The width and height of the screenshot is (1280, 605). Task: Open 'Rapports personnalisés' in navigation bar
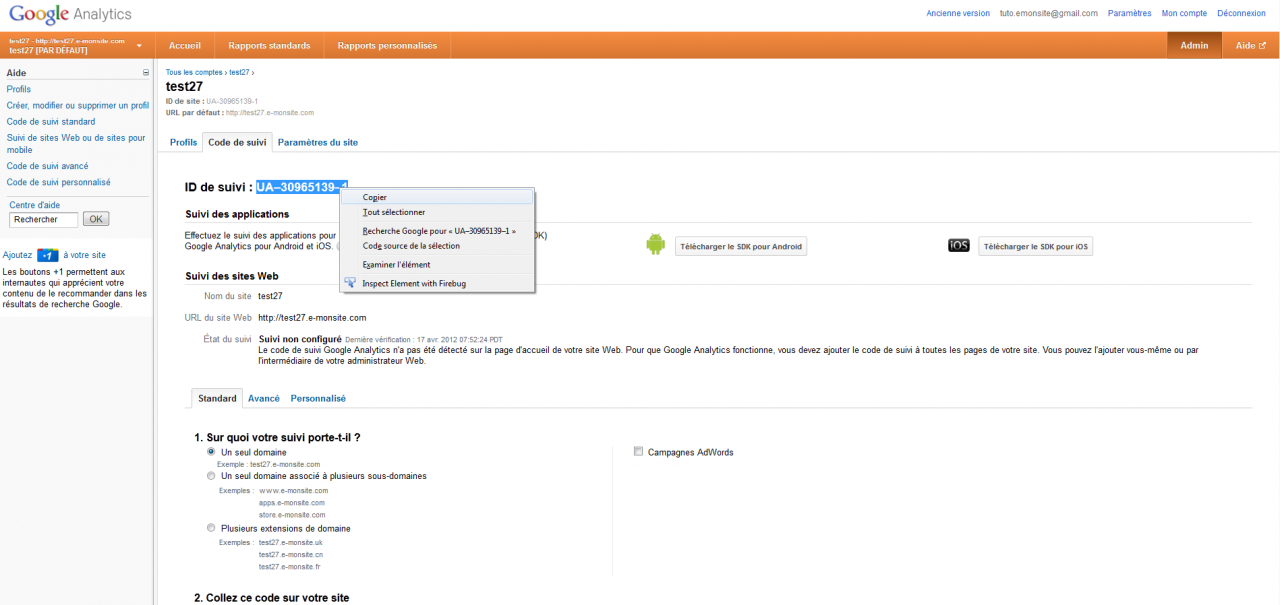(x=387, y=45)
